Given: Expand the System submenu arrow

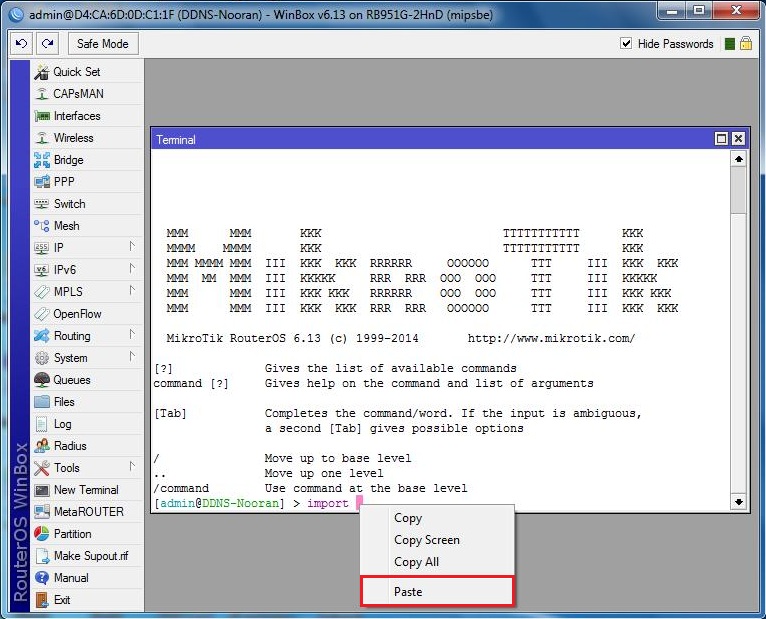Looking at the screenshot, I should click(132, 356).
